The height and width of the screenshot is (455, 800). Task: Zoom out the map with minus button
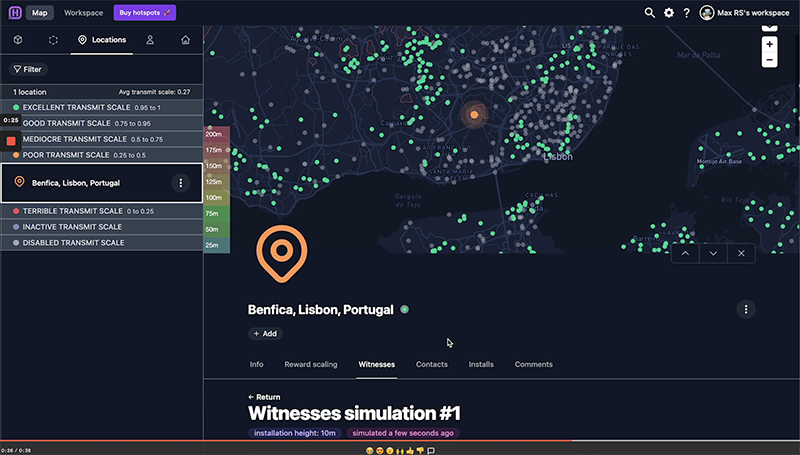click(x=769, y=60)
